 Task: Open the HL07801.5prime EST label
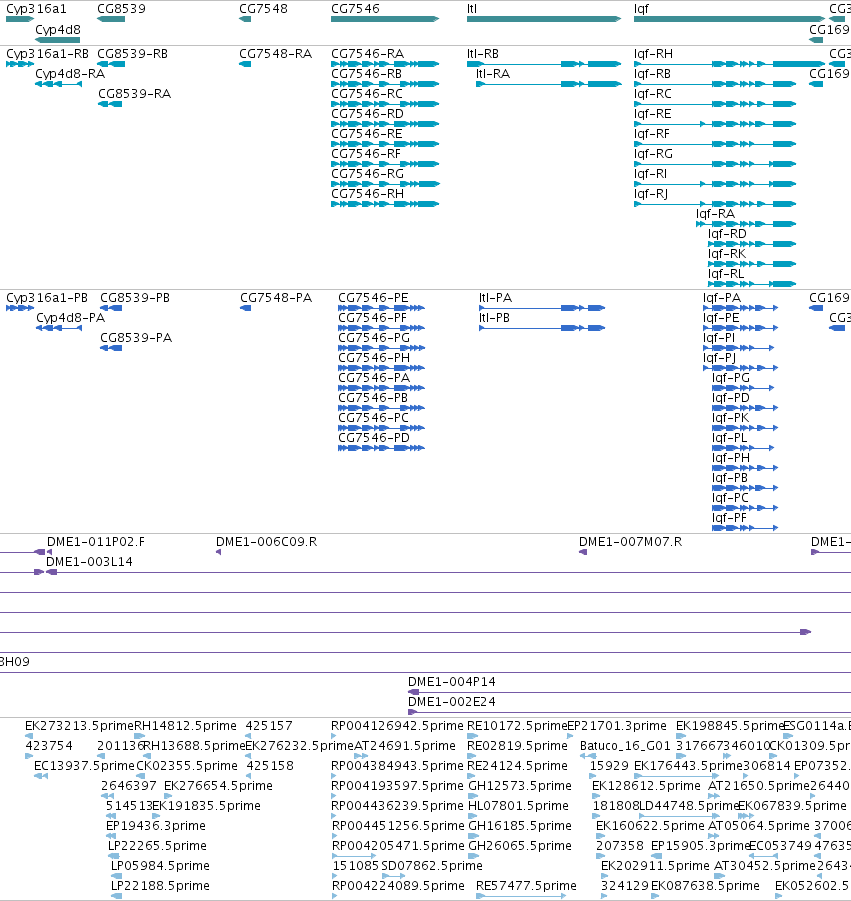pos(518,806)
